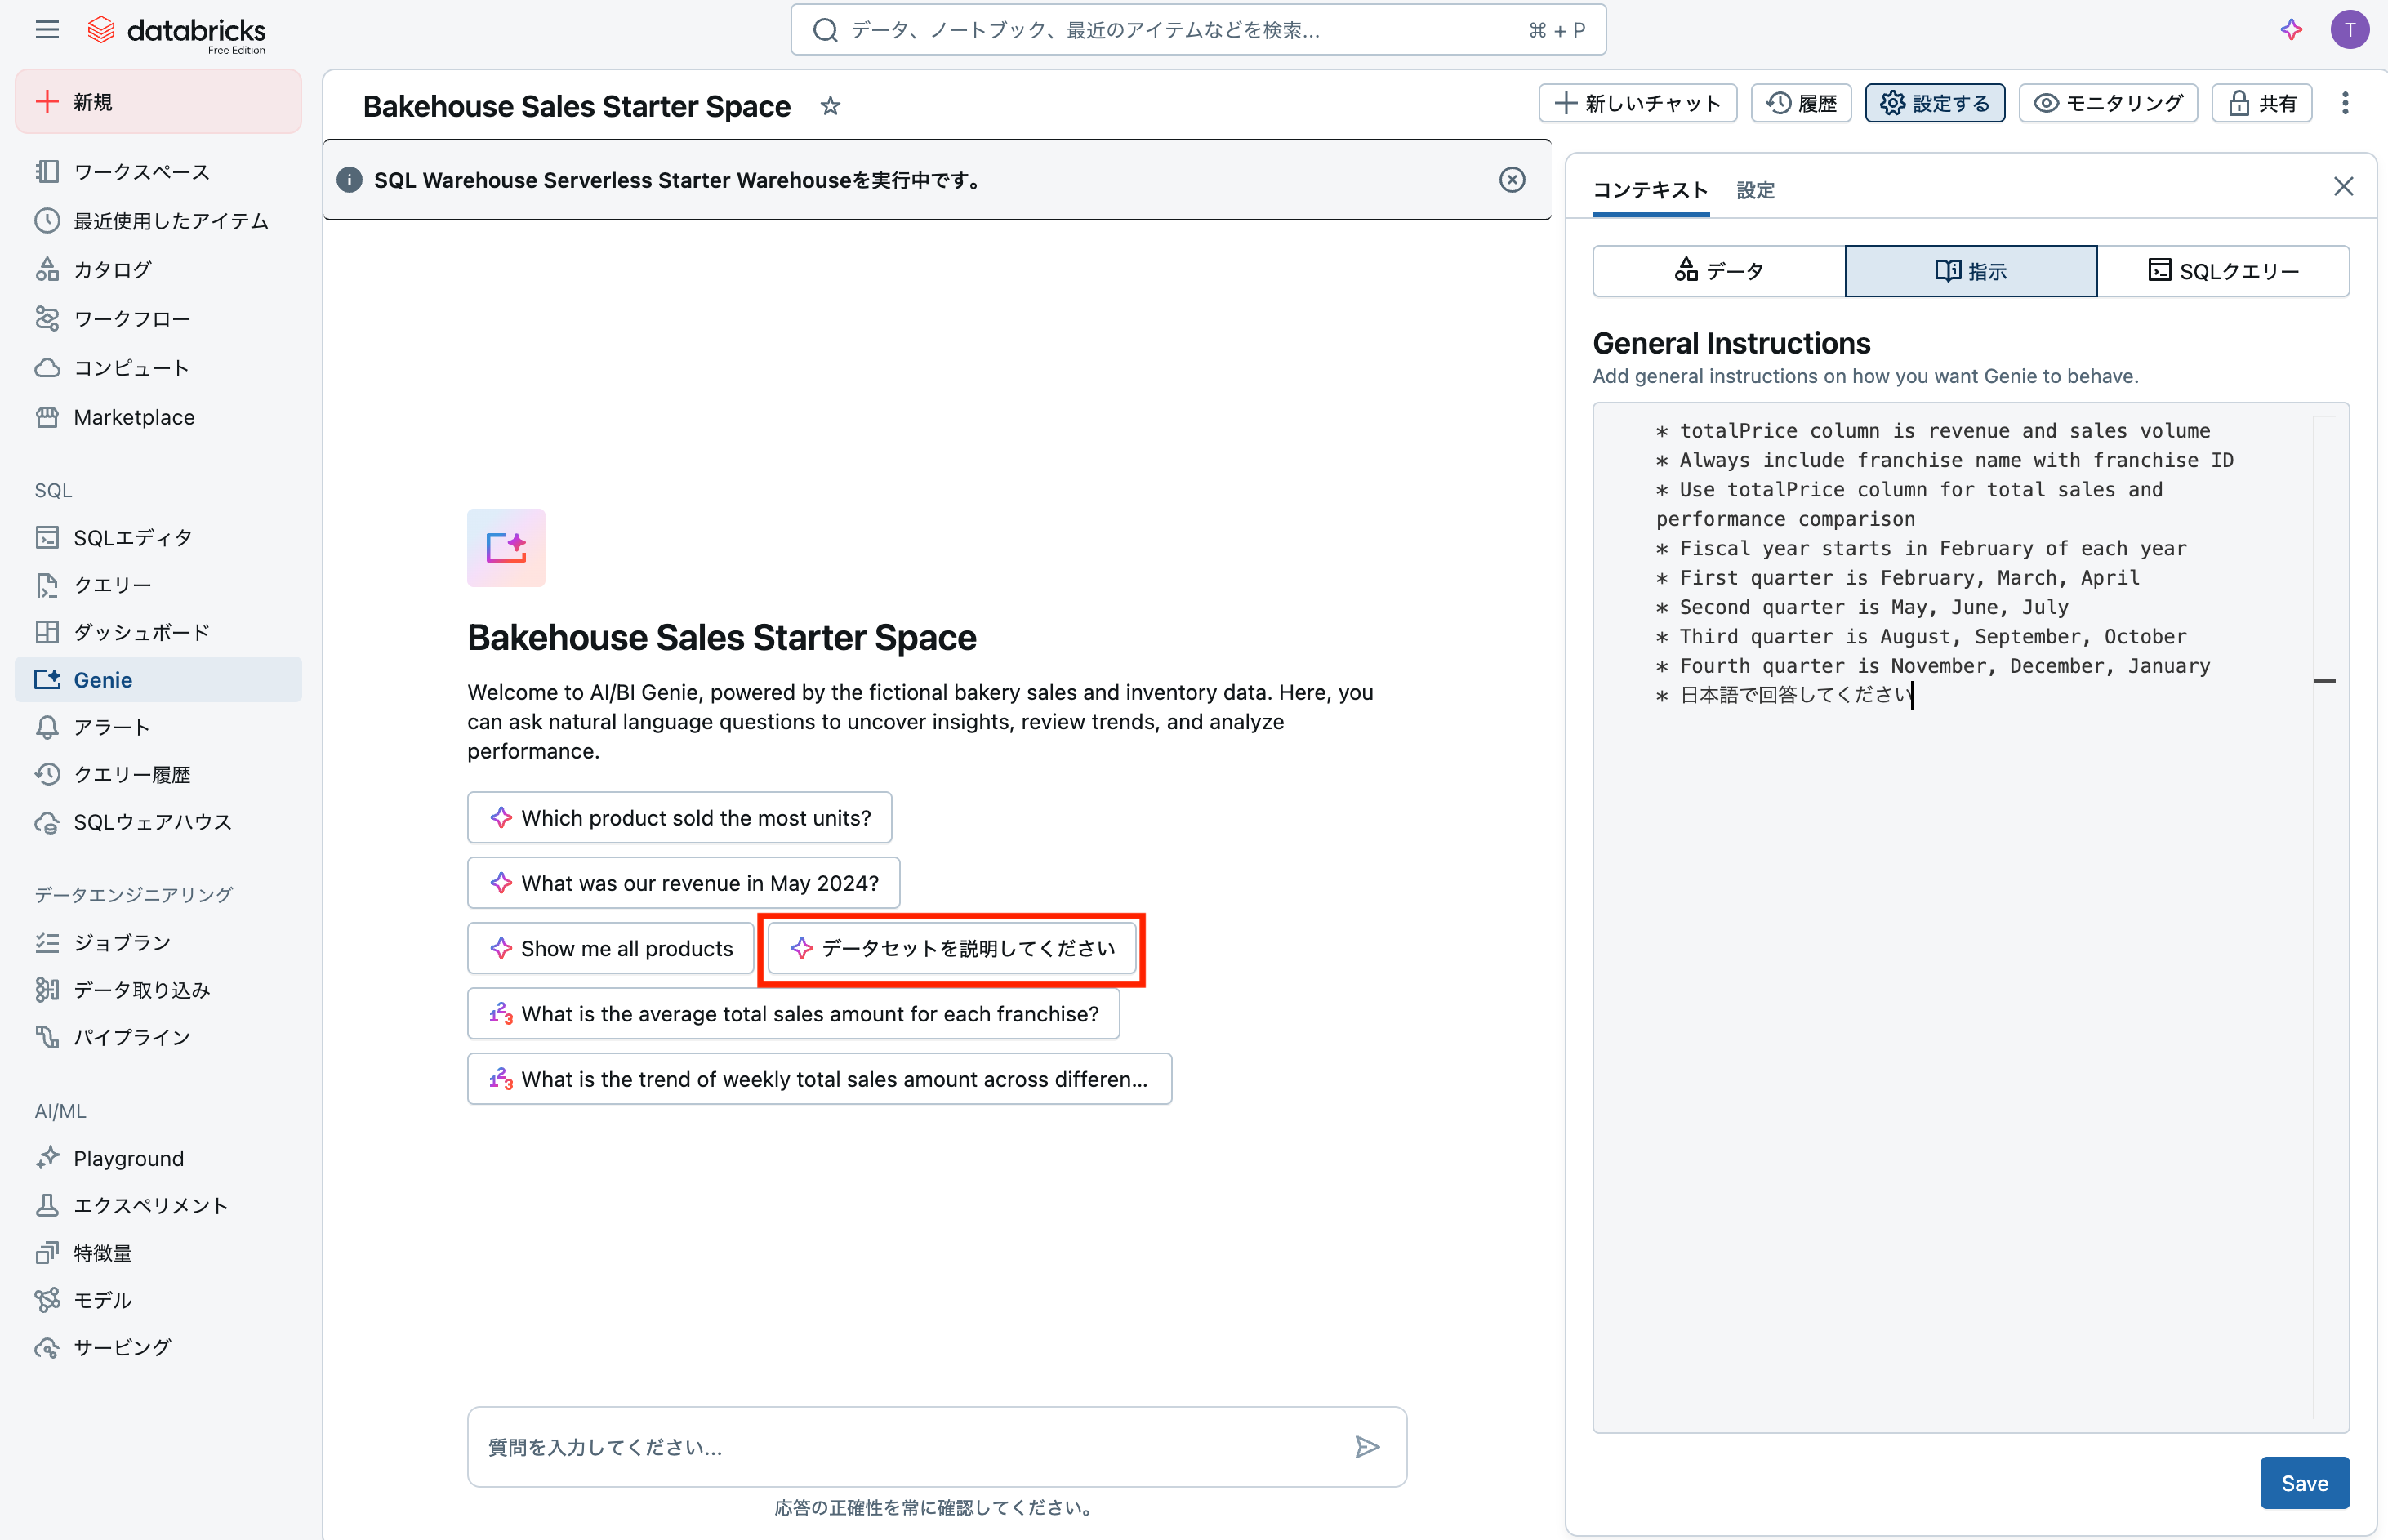2388x1540 pixels.
Task: Click the 新規 create button
Action: [x=158, y=102]
